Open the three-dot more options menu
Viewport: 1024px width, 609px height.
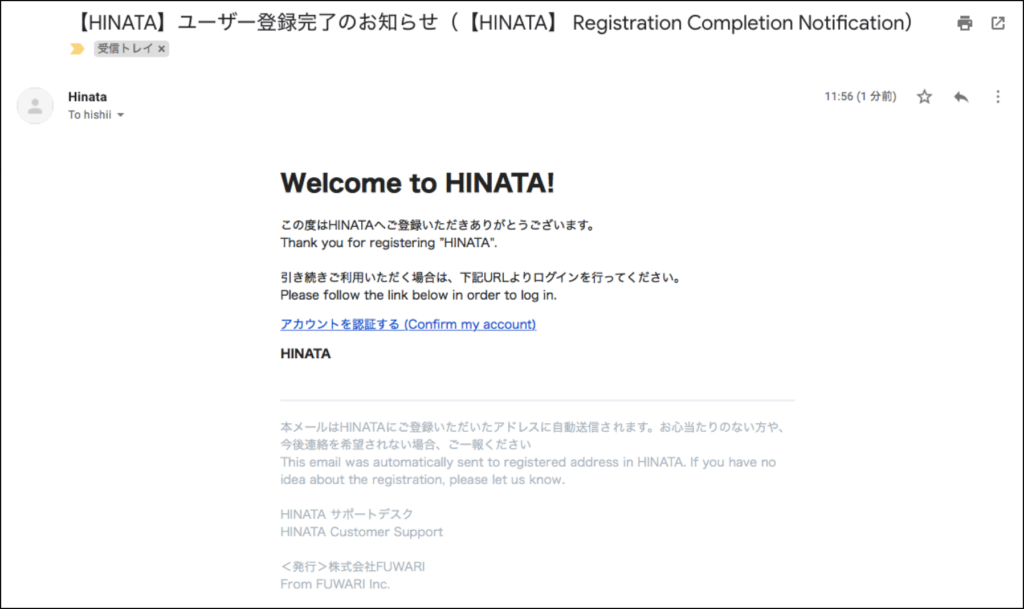click(x=998, y=97)
